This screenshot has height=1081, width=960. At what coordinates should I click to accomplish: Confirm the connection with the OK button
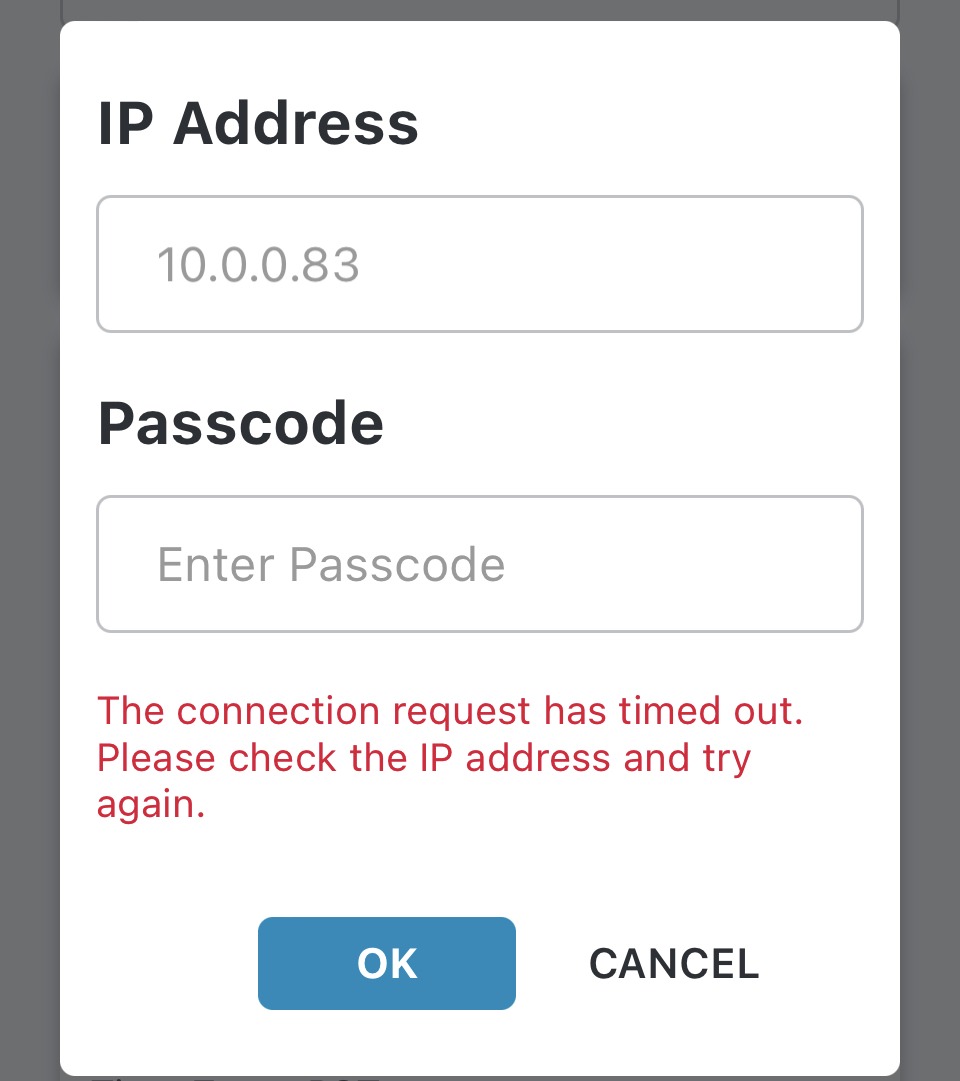click(x=387, y=963)
